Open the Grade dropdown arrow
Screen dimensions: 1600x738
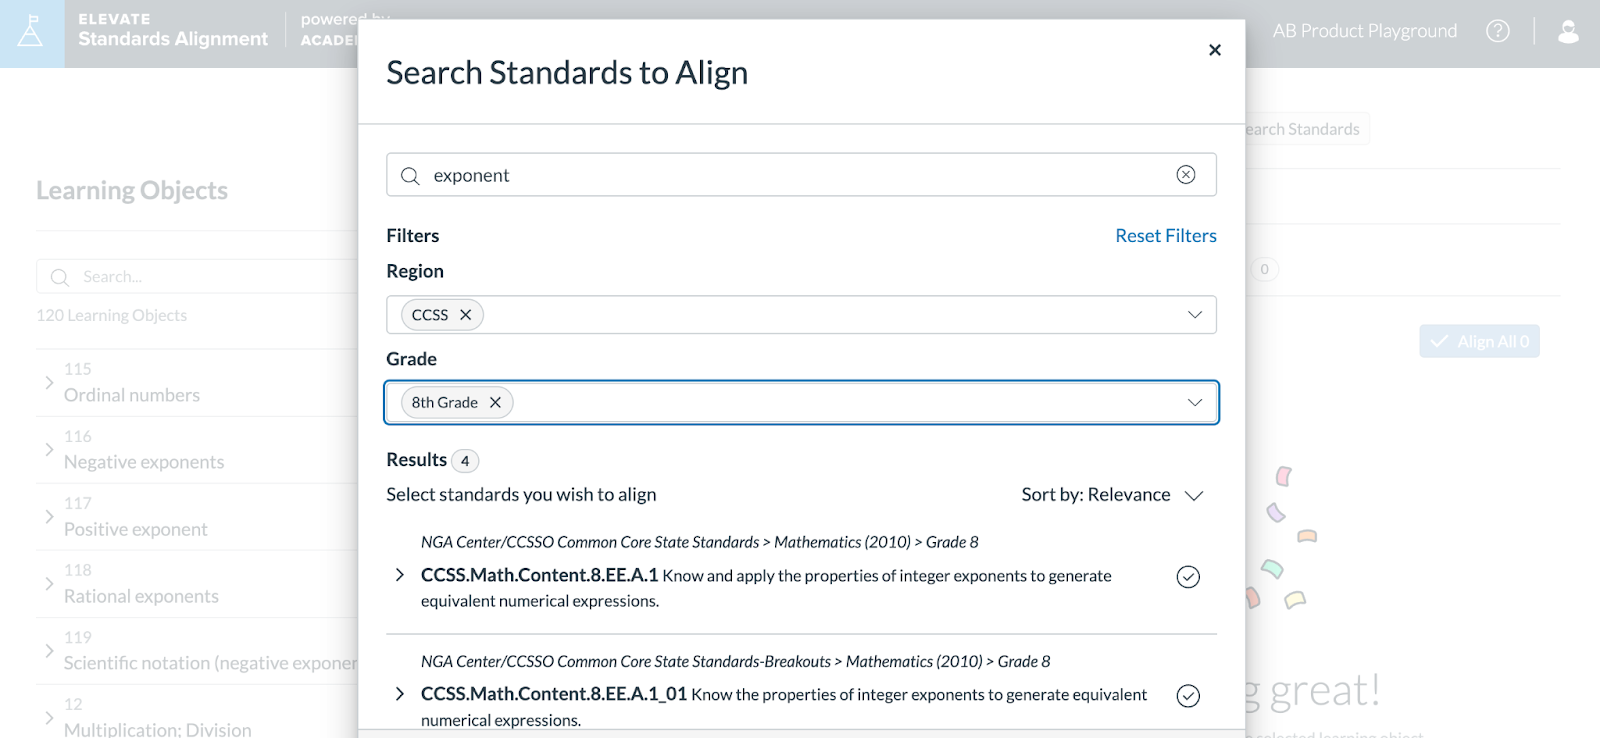point(1194,402)
